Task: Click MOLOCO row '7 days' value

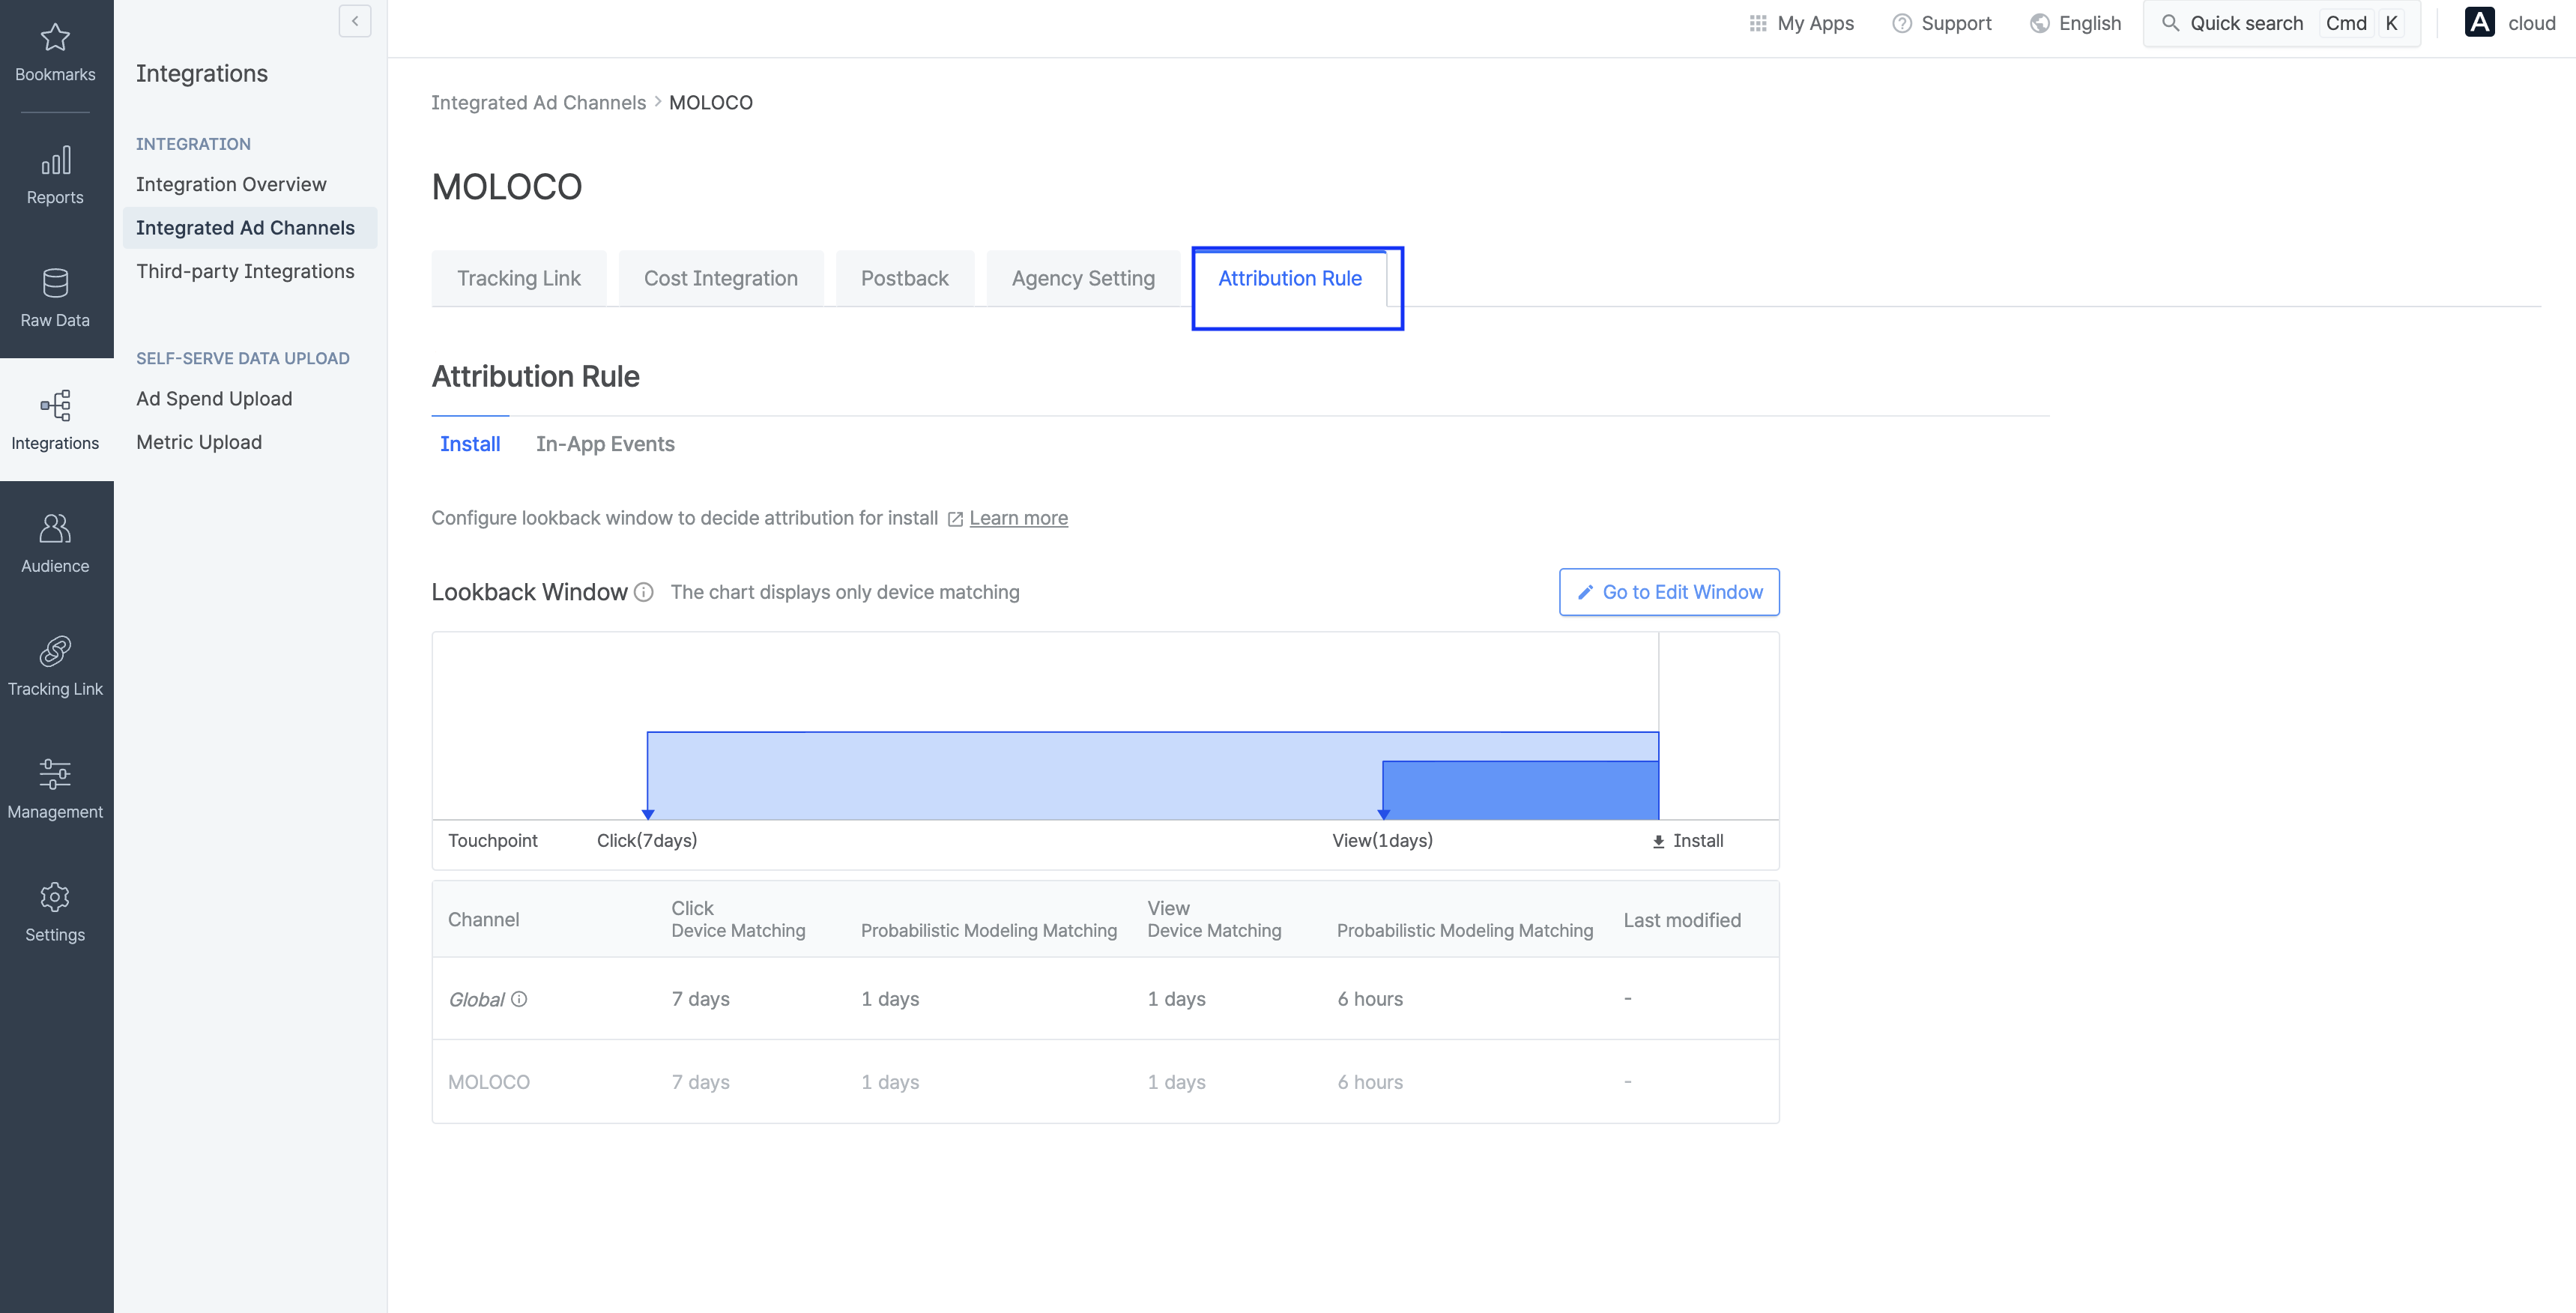Action: 700,1082
